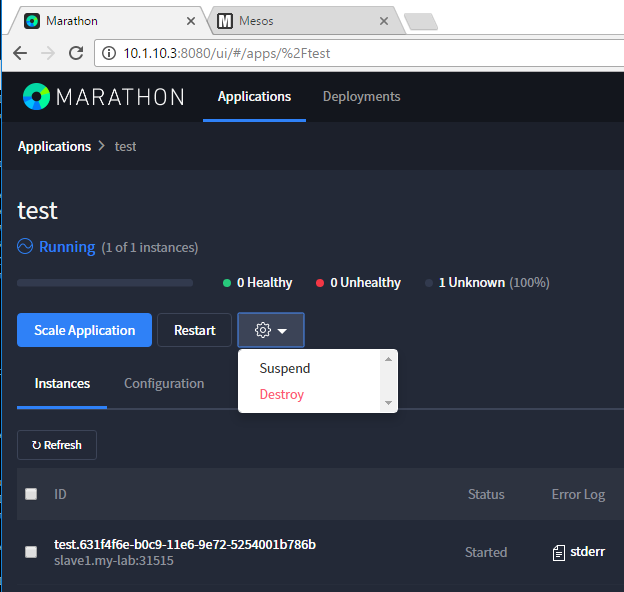This screenshot has width=624, height=592.
Task: Click the Running status icon
Action: coord(25,246)
